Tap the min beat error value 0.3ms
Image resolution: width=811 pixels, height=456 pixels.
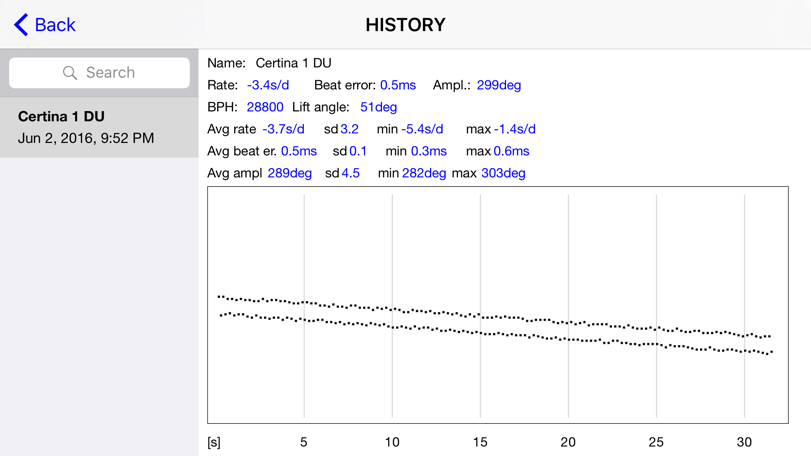coord(428,151)
